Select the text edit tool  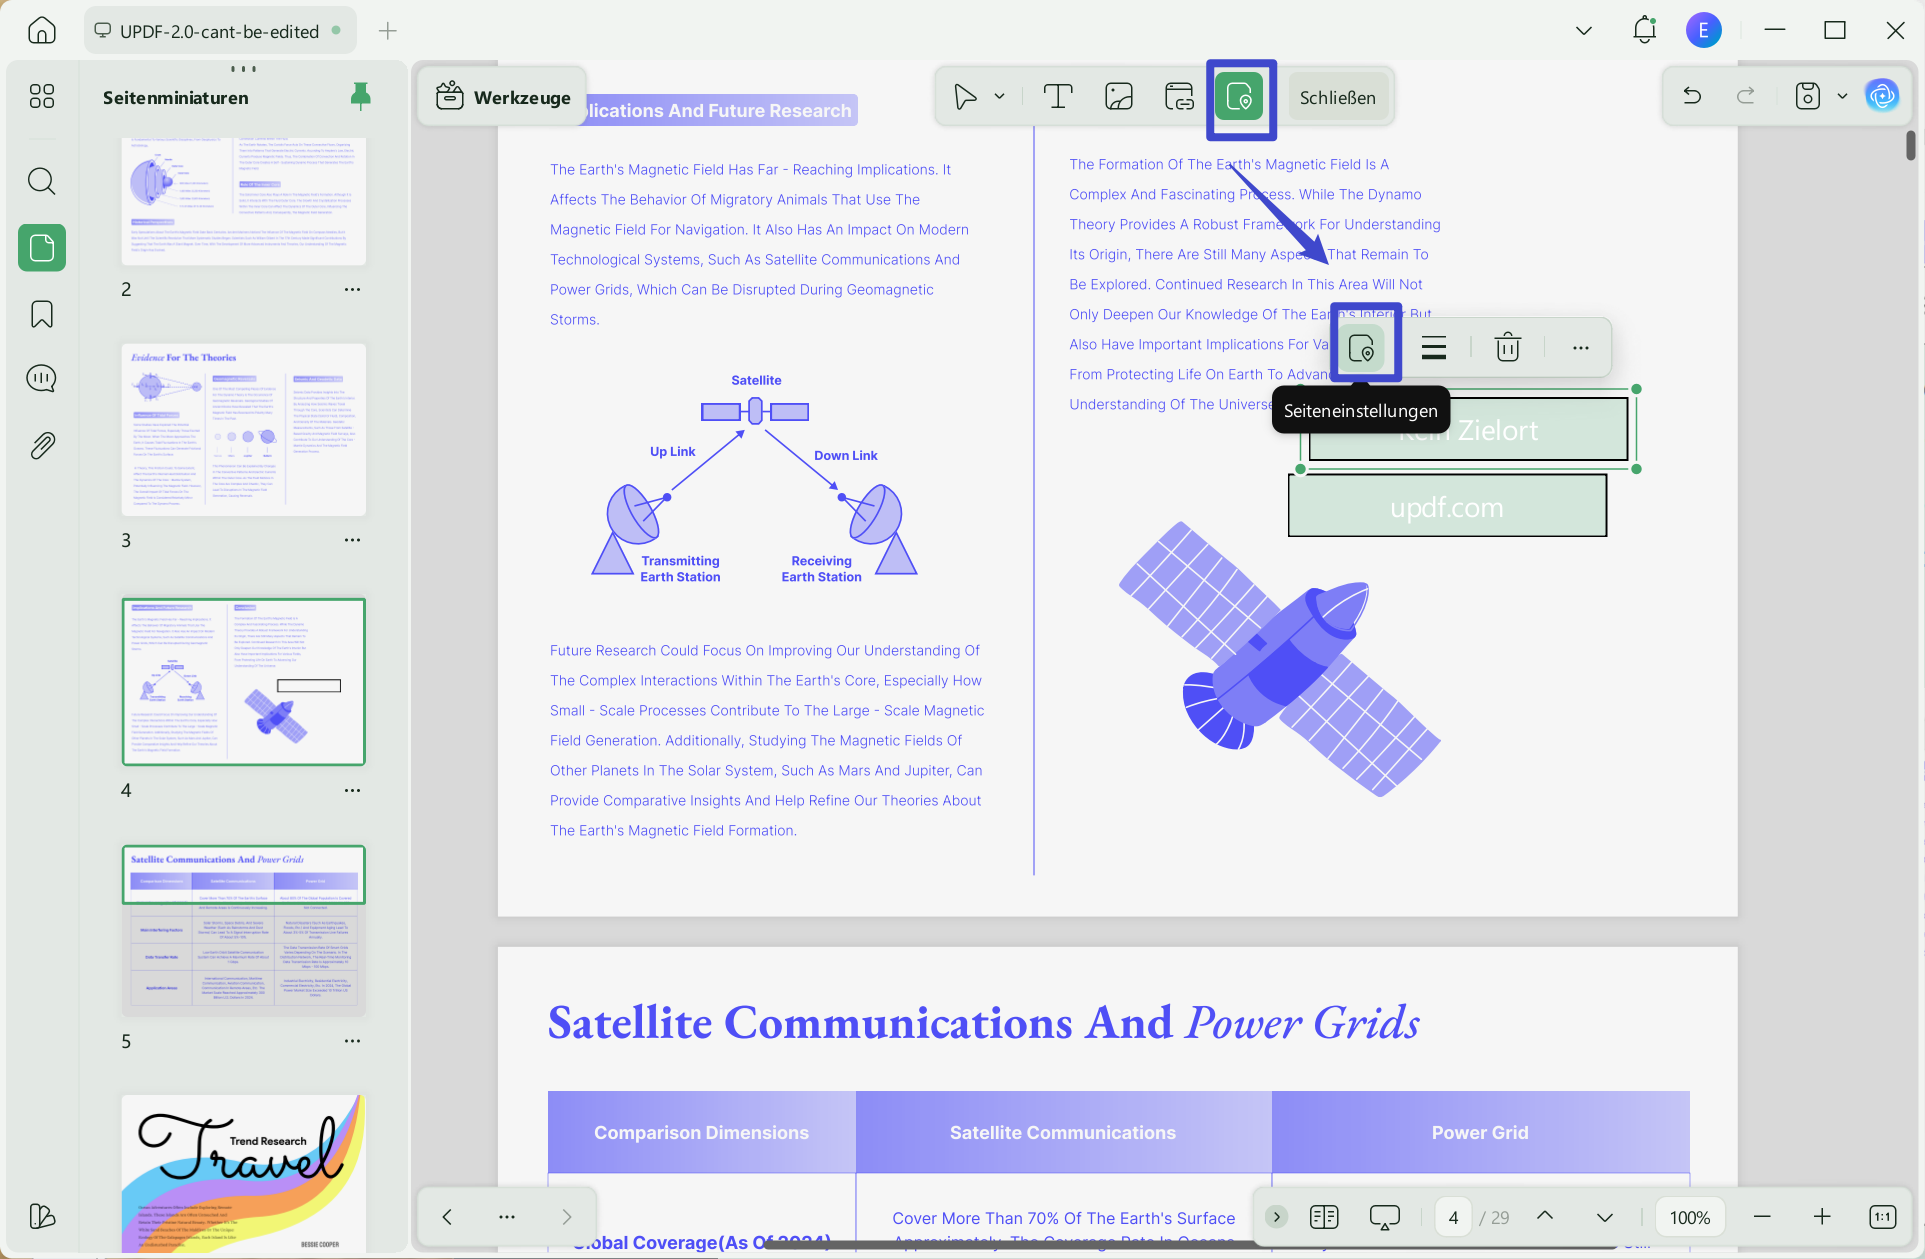click(x=1057, y=97)
